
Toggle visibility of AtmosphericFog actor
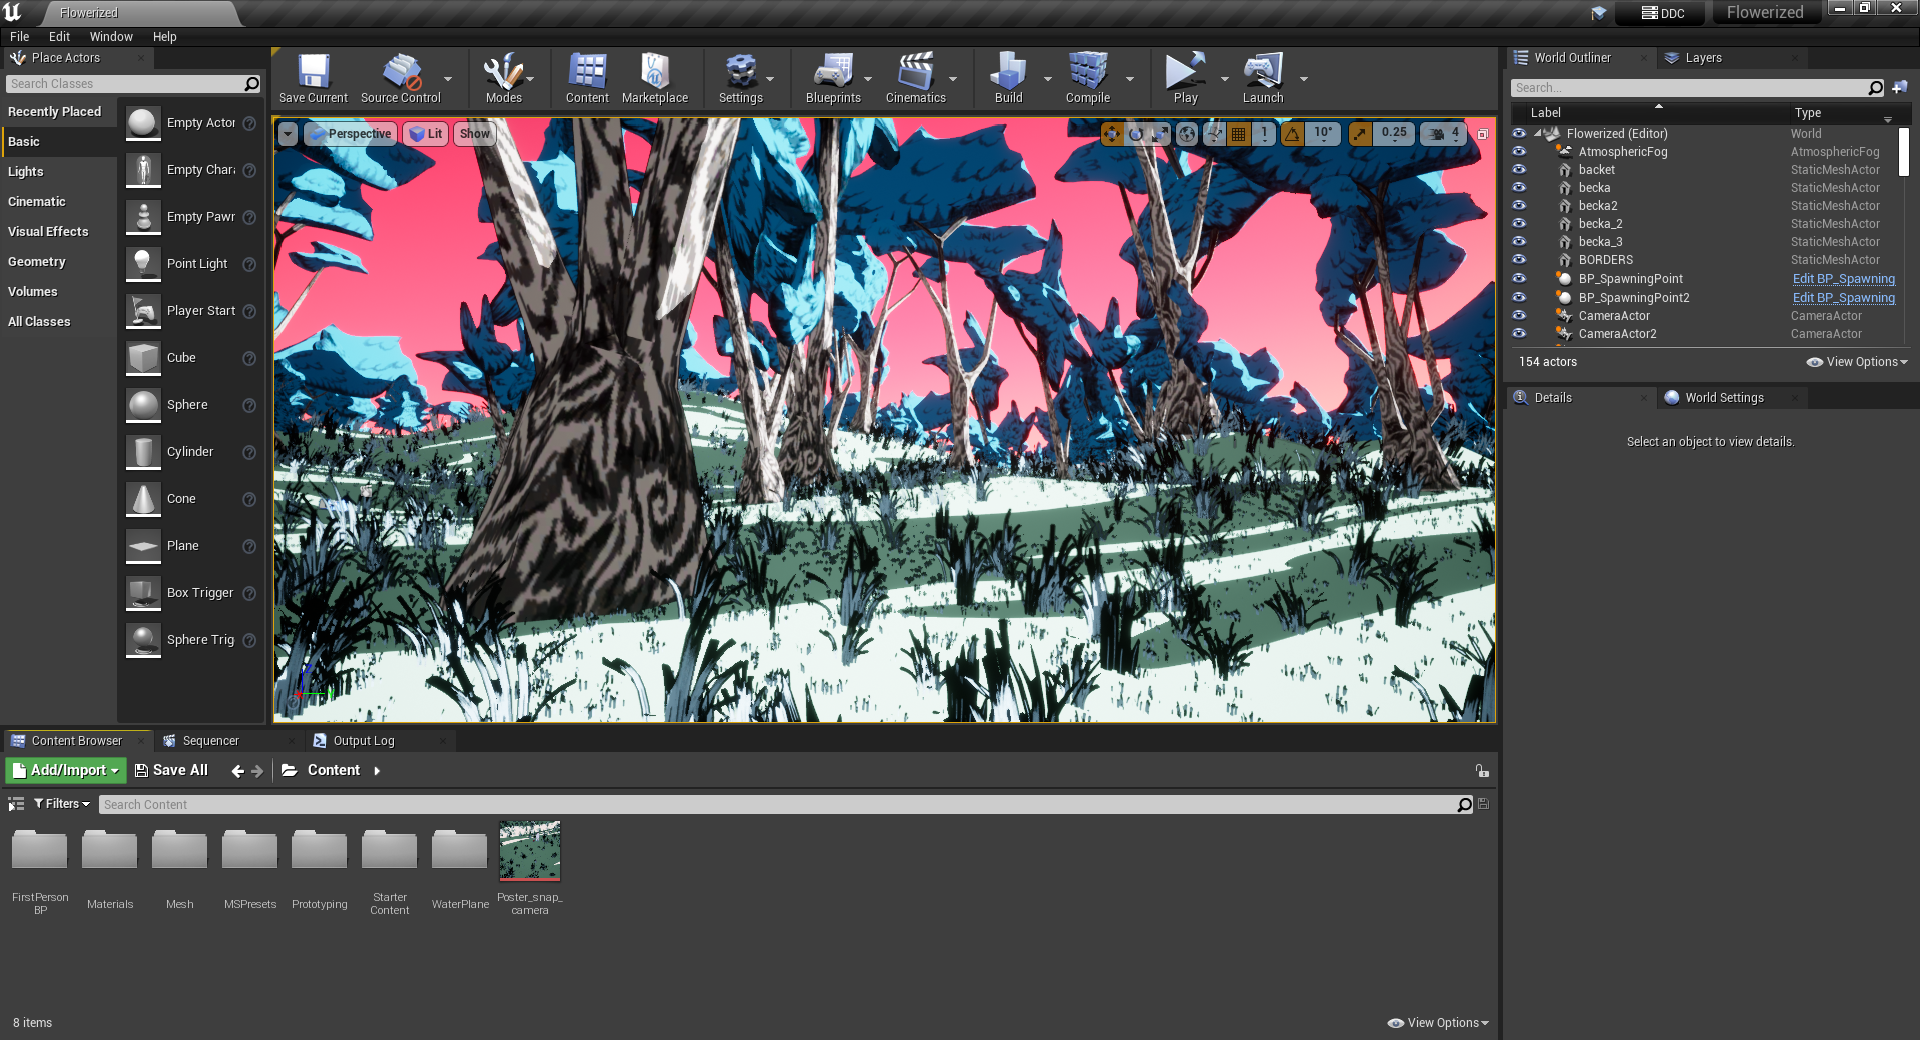tap(1519, 152)
